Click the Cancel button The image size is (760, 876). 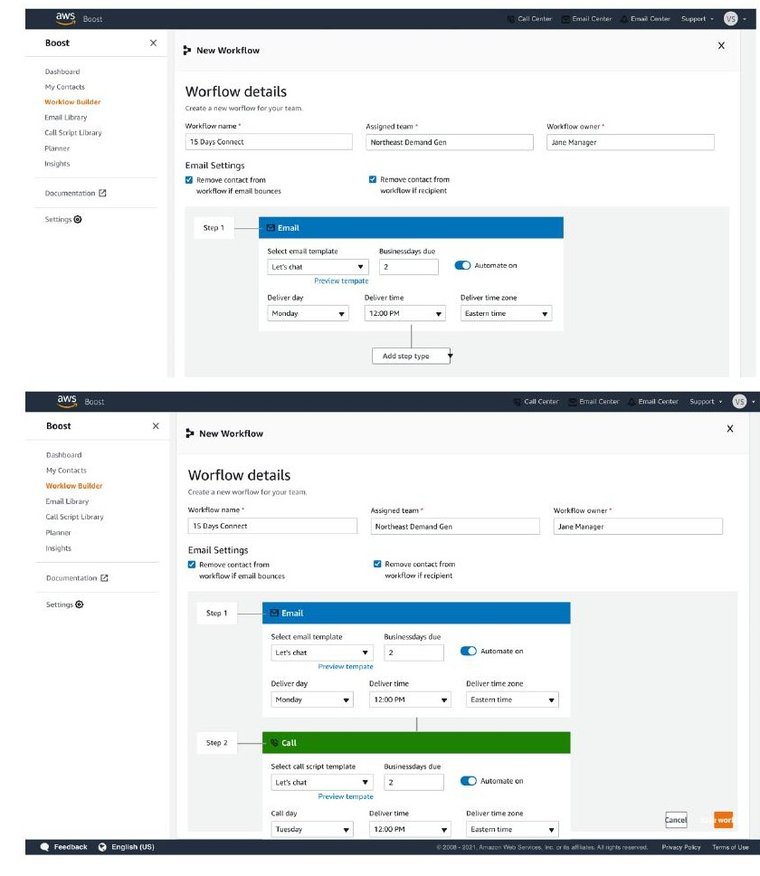676,820
